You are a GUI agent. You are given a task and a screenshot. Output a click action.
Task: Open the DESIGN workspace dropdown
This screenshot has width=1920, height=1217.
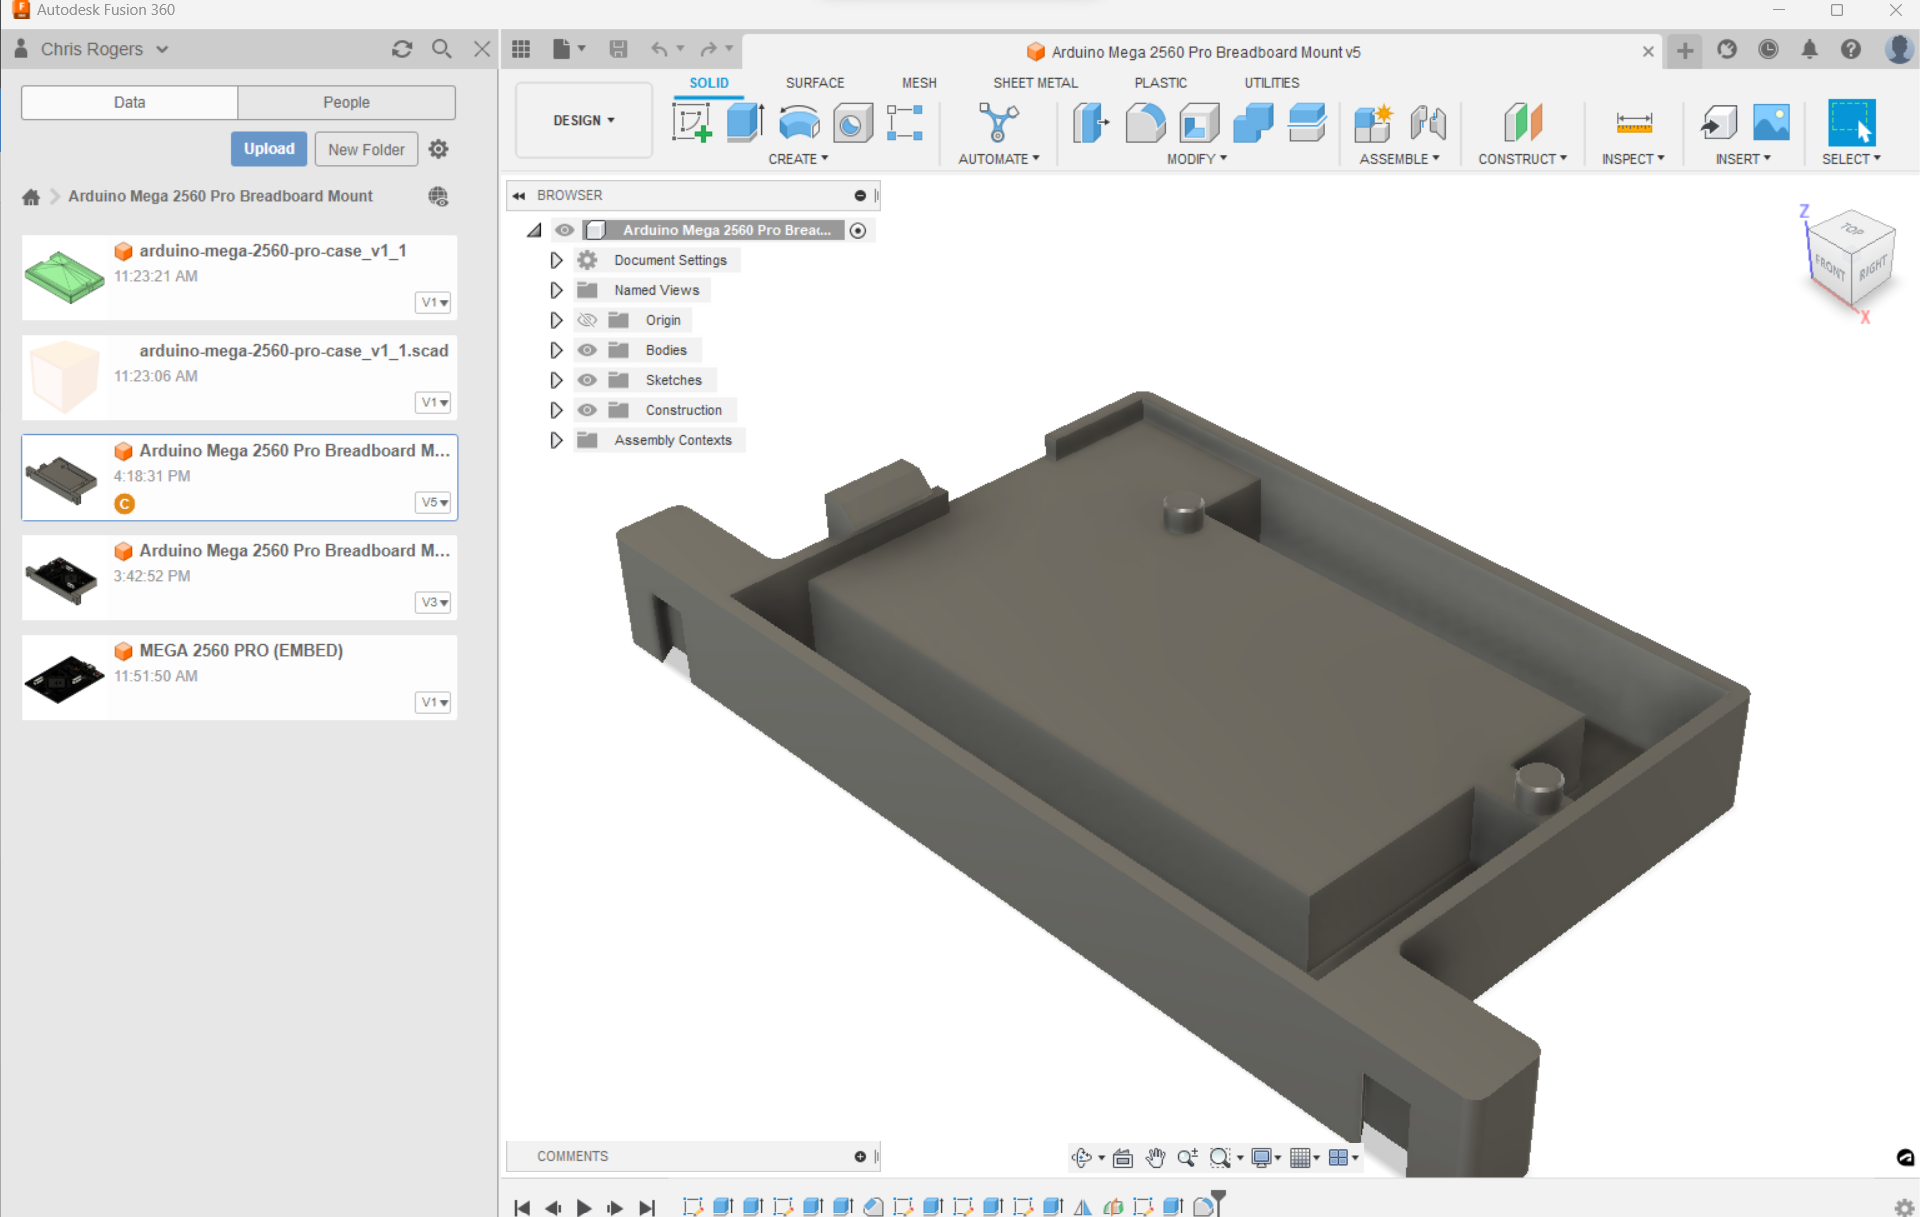tap(583, 120)
